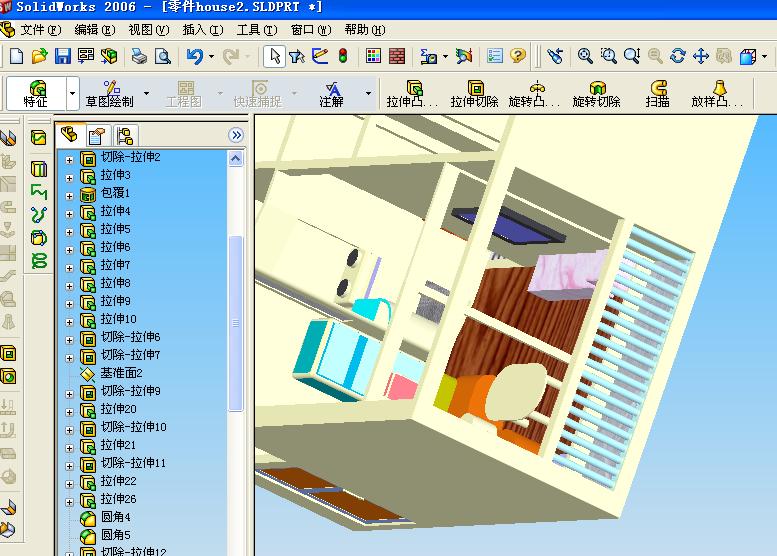
Task: Select the Rotate View tool
Action: (677, 56)
